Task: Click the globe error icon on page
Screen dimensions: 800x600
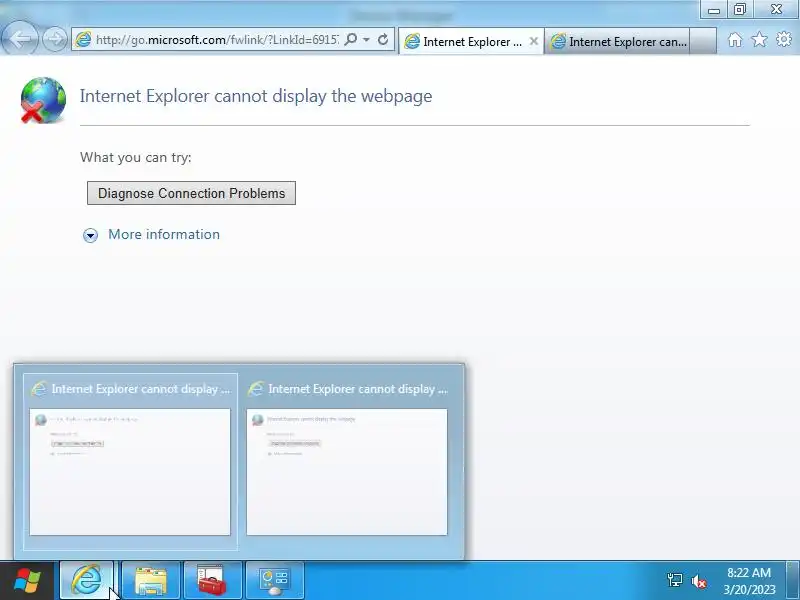Action: point(43,100)
